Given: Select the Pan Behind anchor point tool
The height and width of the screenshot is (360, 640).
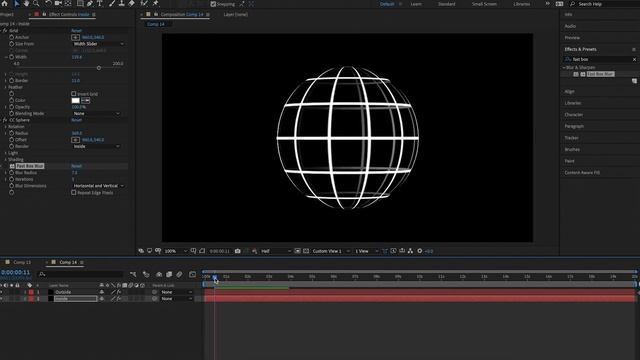Looking at the screenshot, I should 68,3.
